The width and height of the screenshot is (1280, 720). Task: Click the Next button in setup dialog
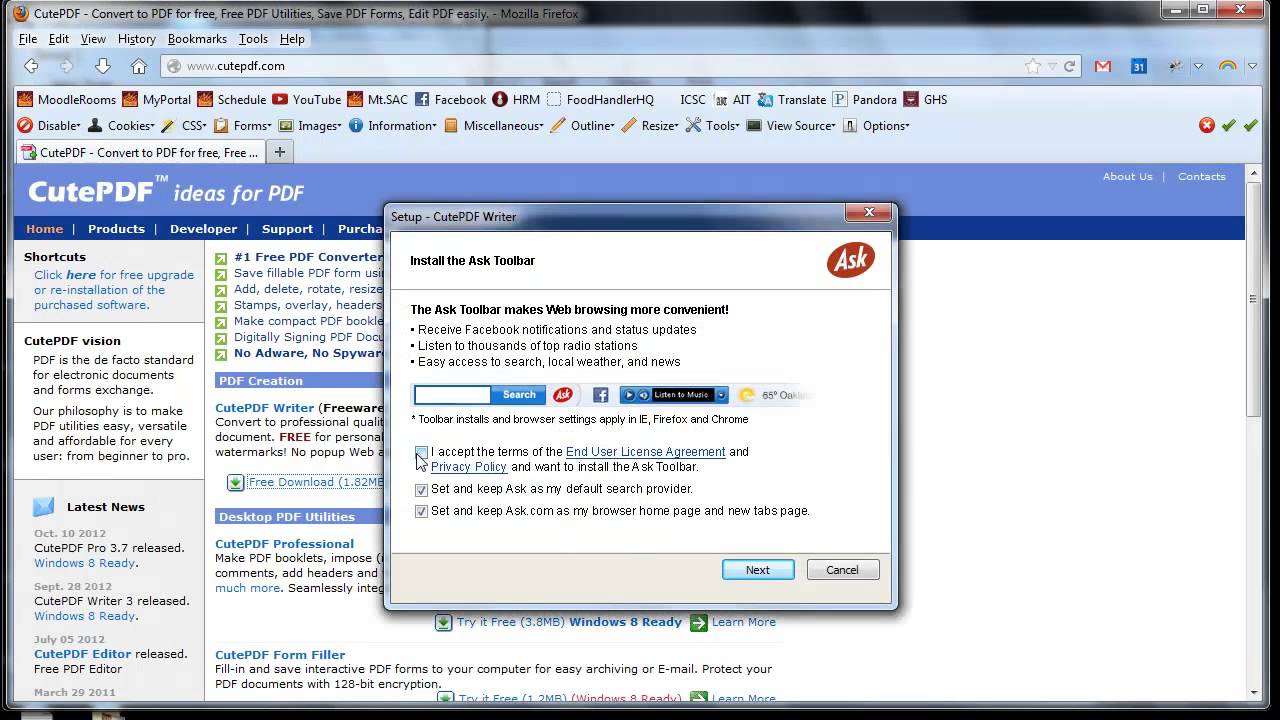(x=758, y=570)
